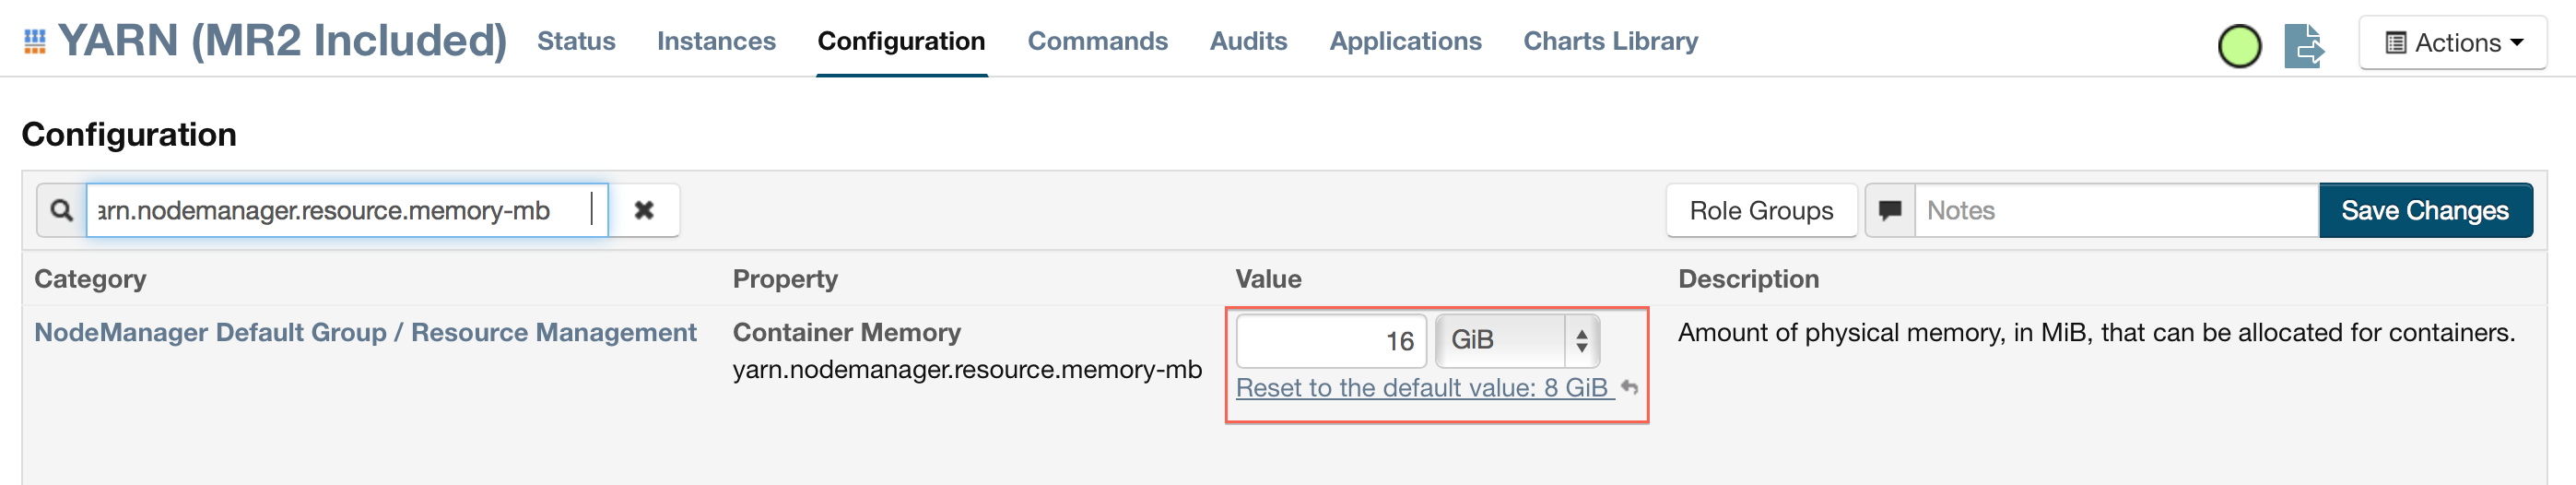Click the green health status indicator
The width and height of the screenshot is (2576, 485).
[2239, 46]
